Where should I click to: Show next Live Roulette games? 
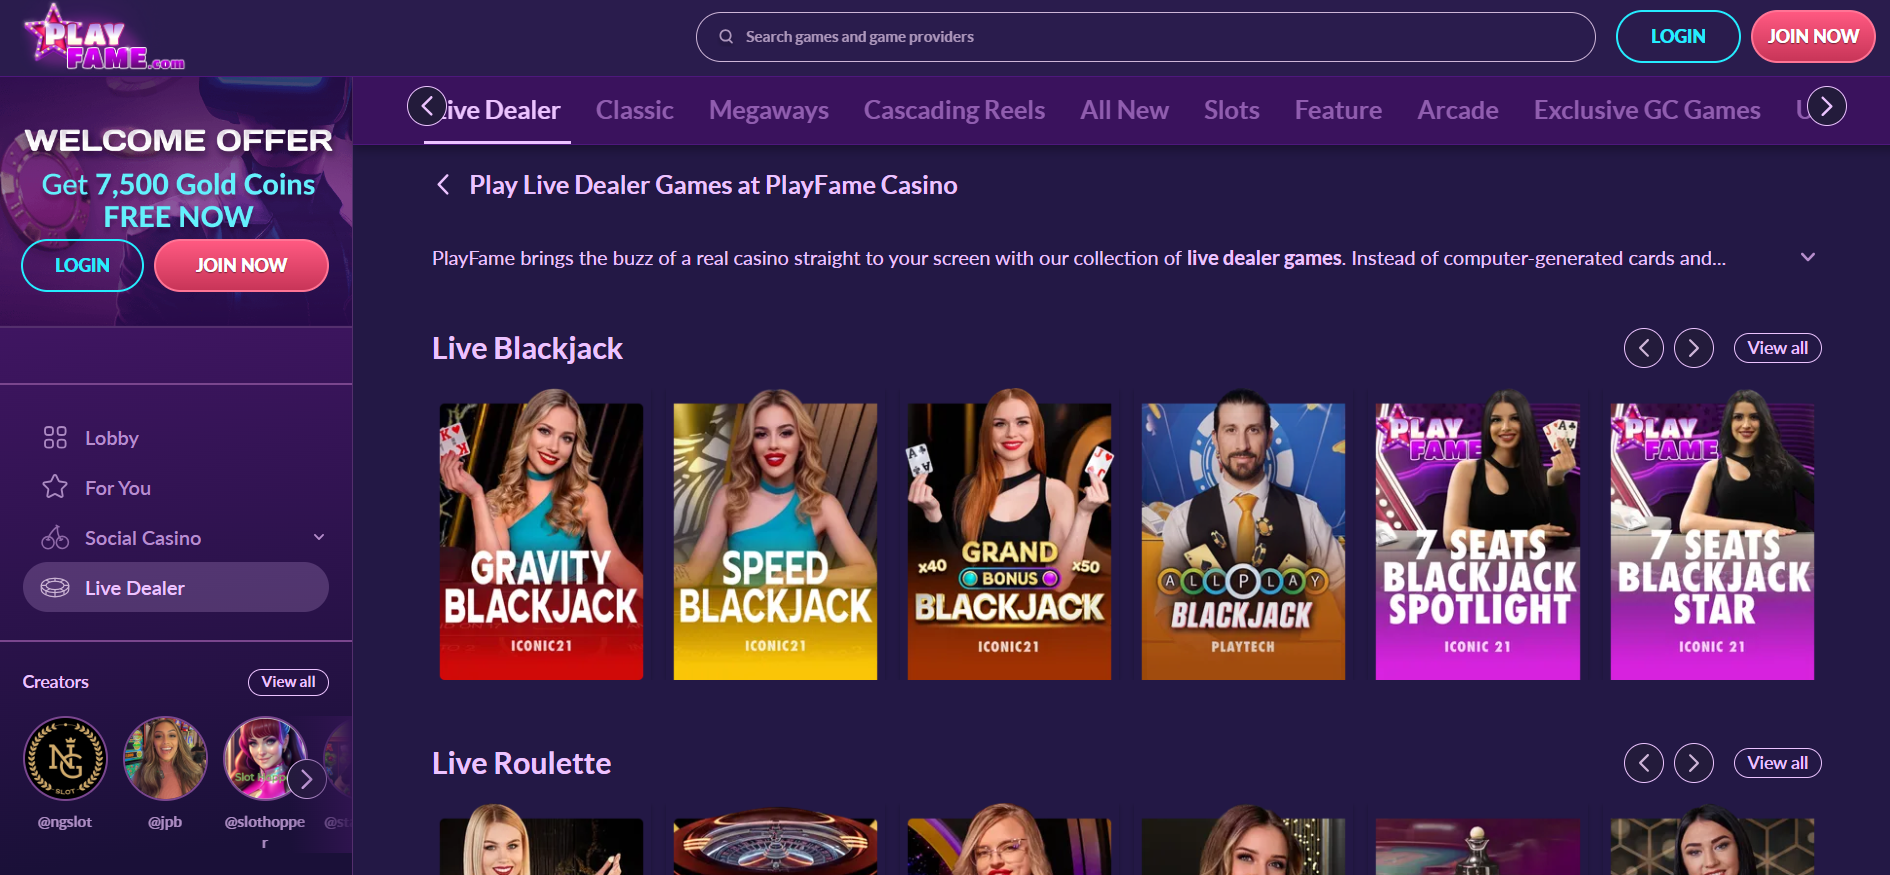click(x=1694, y=763)
